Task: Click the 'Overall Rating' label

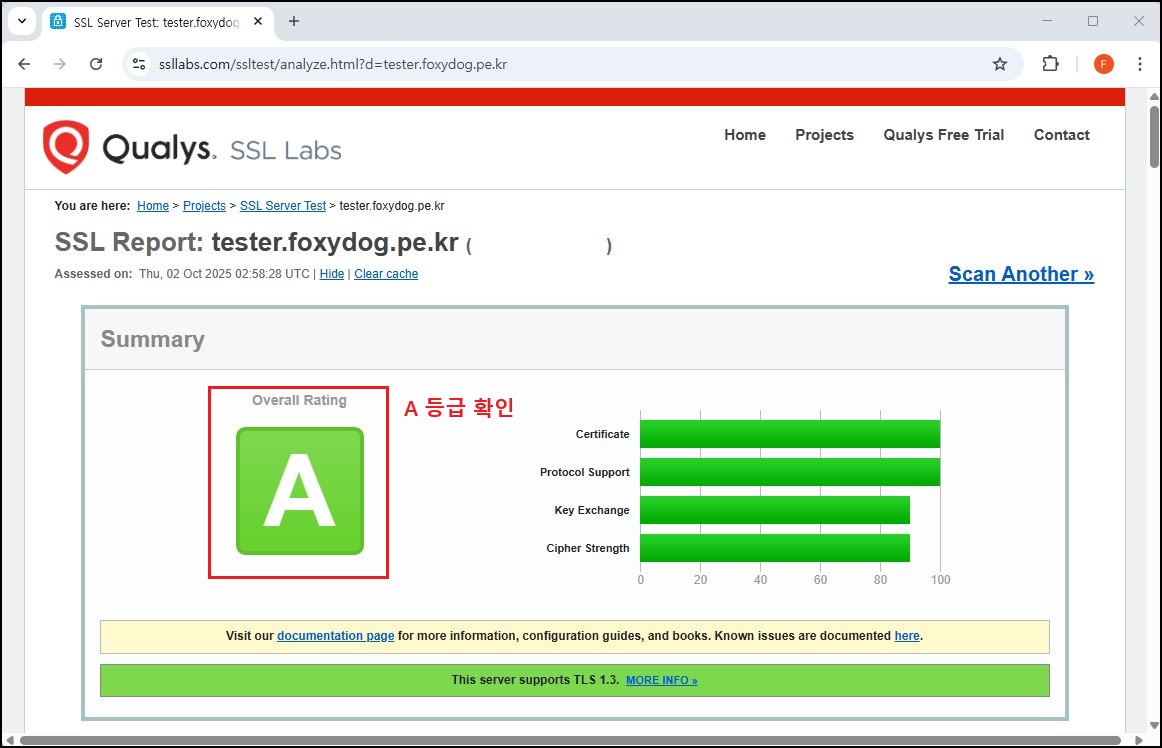Action: 299,400
